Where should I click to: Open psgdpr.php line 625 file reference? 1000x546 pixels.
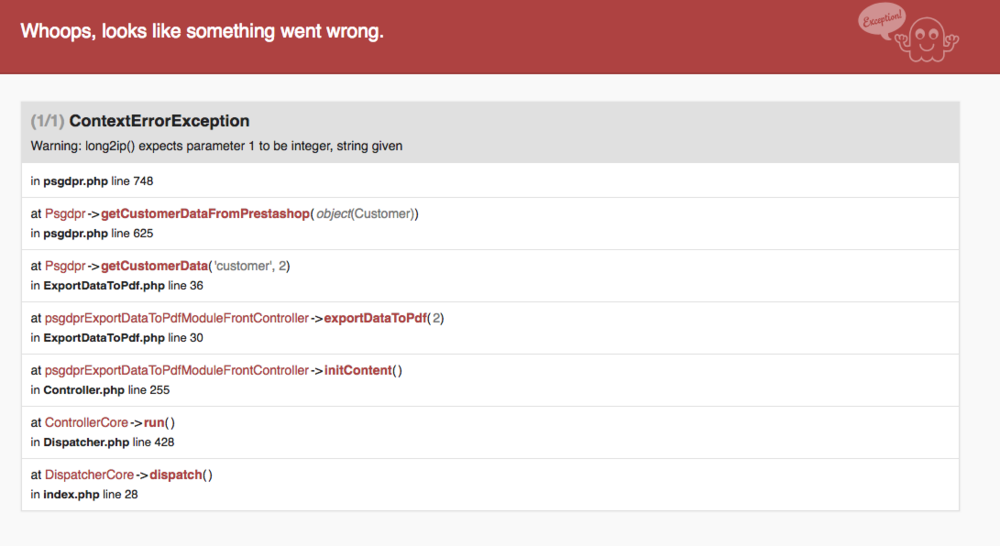[91, 233]
